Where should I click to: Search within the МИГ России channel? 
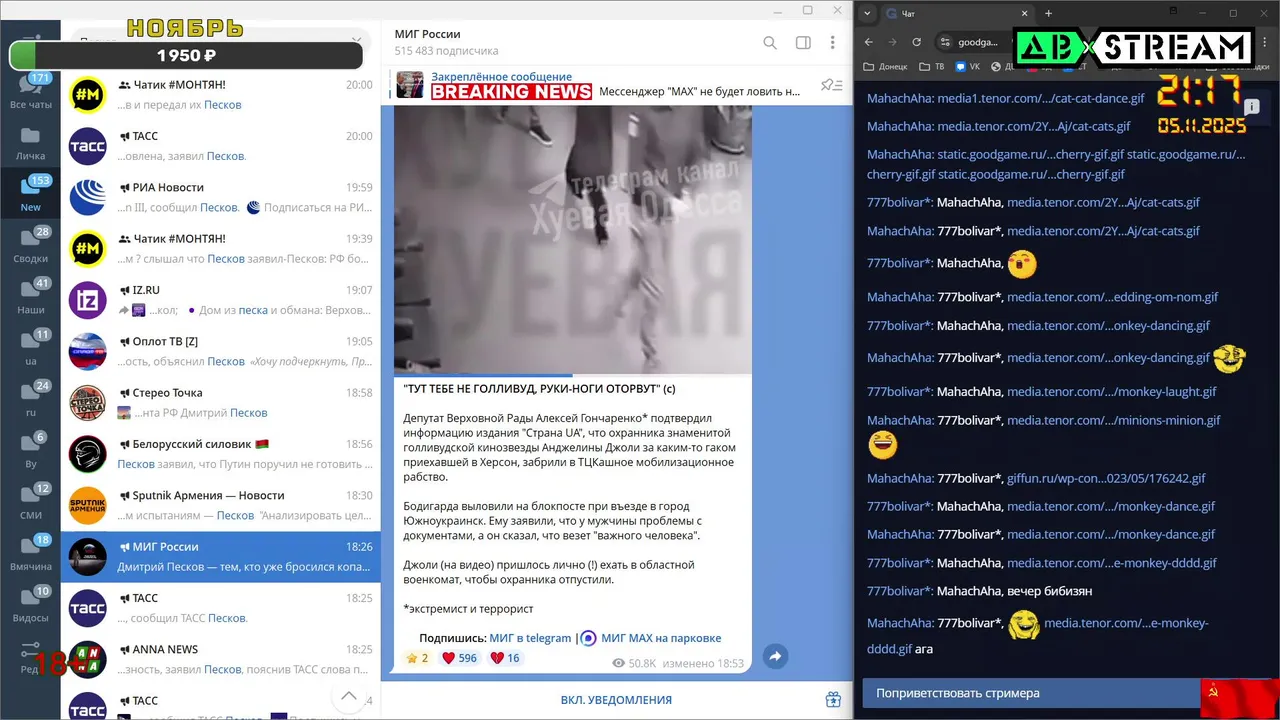(770, 43)
